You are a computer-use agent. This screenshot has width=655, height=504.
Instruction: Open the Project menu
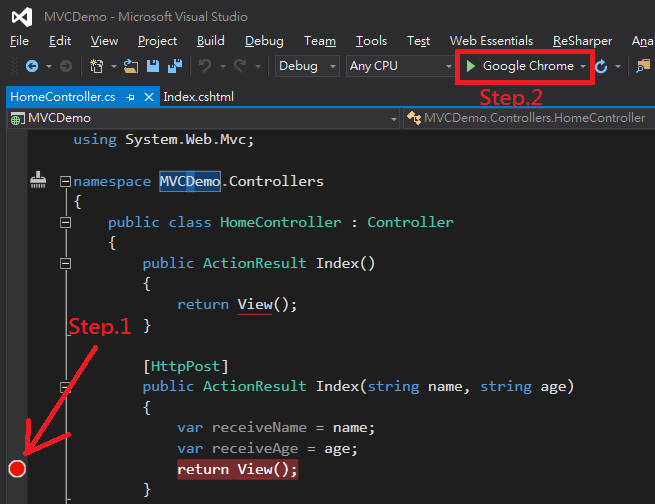tap(157, 41)
